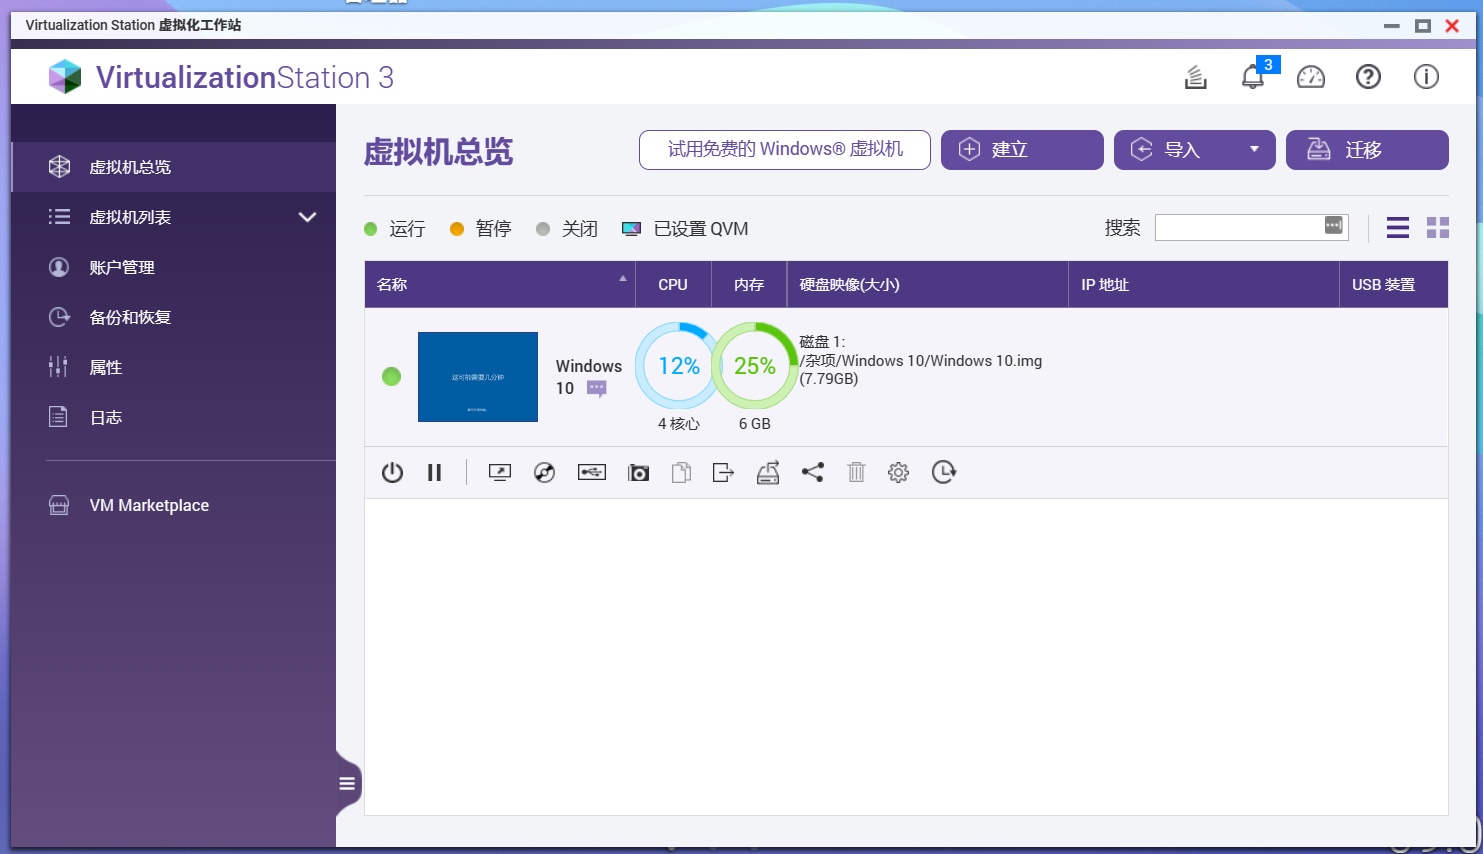Open the 导入 dropdown arrow

pyautogui.click(x=1254, y=150)
